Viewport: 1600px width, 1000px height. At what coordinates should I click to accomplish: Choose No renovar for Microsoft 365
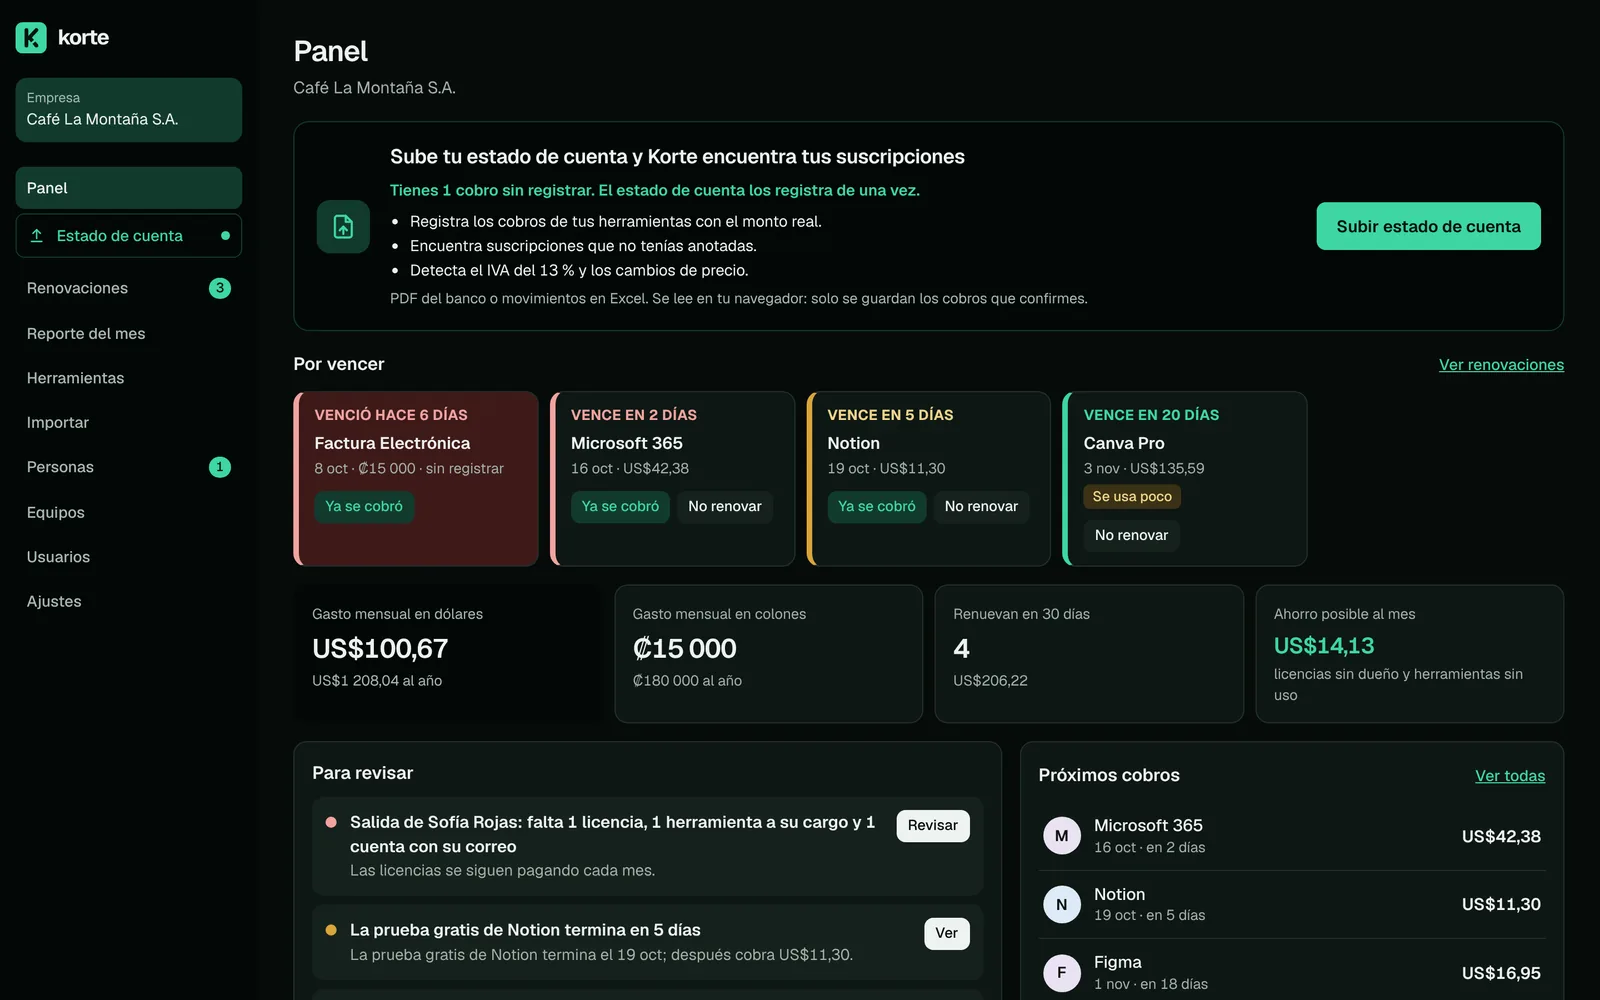[x=725, y=507]
